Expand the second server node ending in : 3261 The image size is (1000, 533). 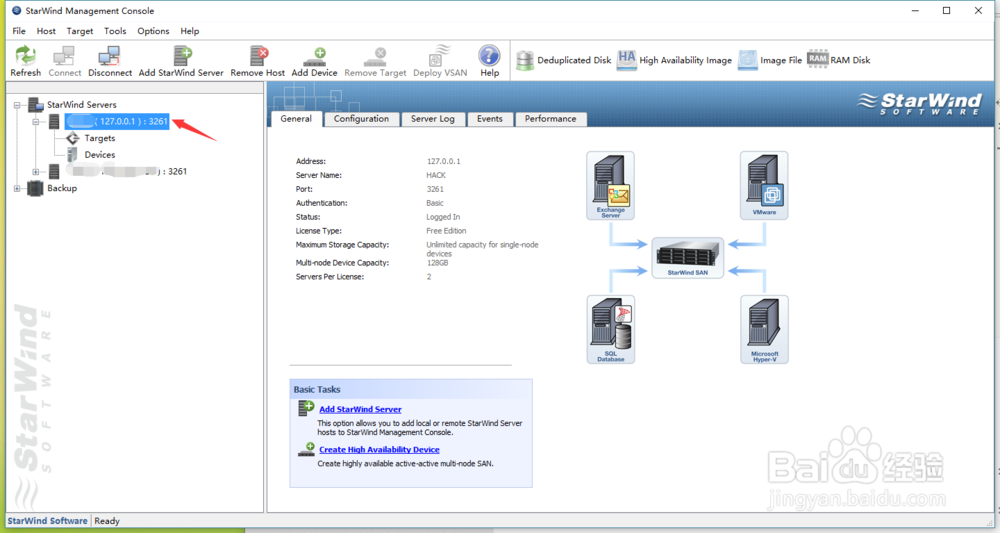tap(36, 172)
